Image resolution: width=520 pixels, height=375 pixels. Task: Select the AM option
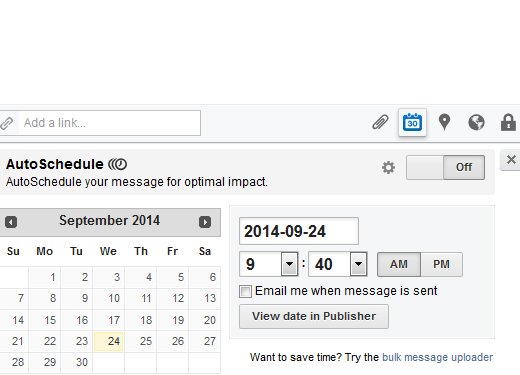[399, 264]
